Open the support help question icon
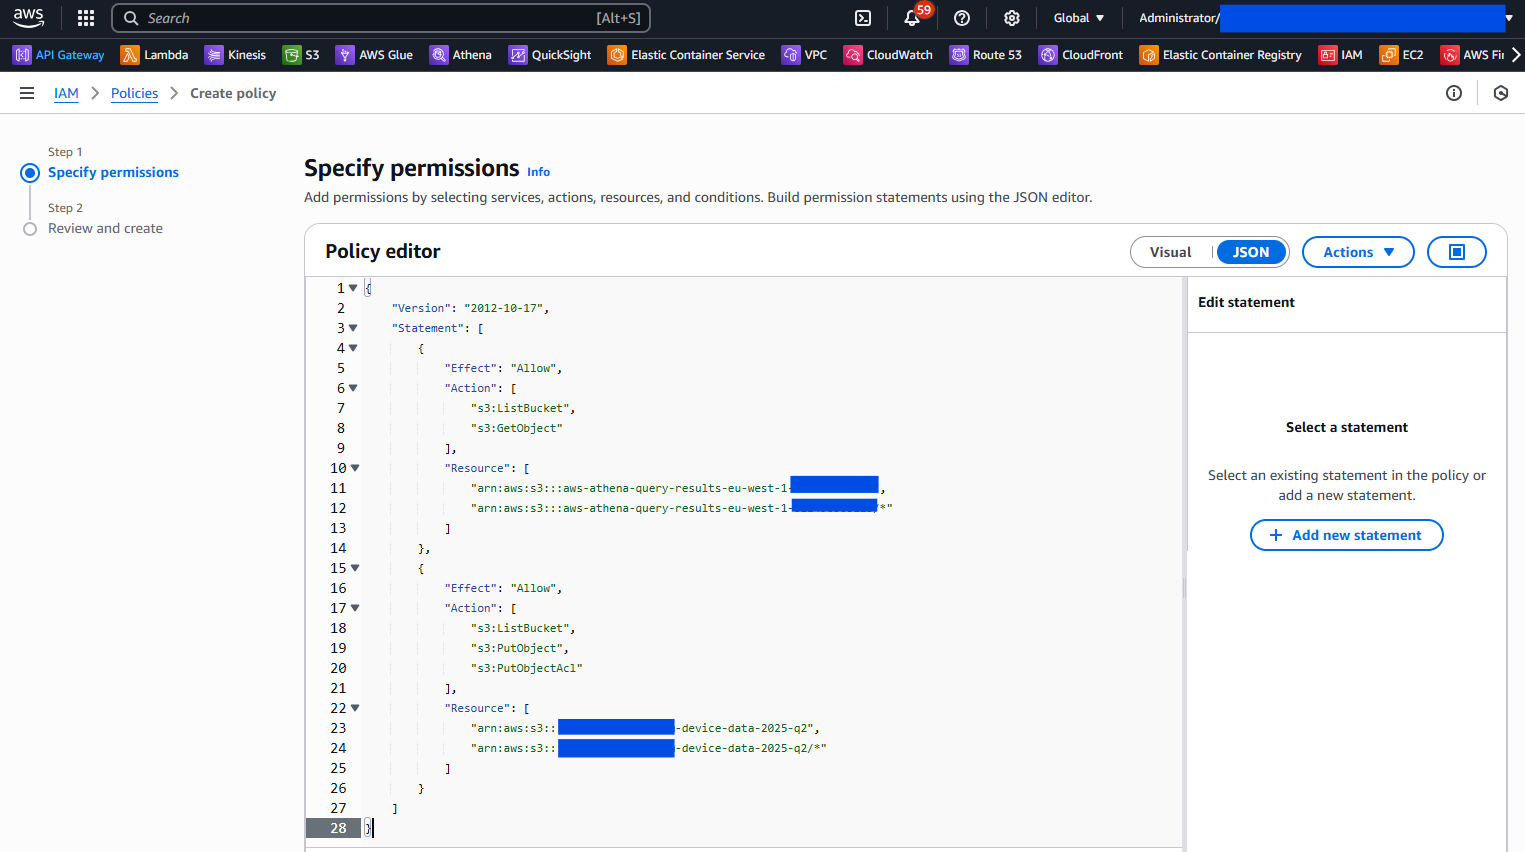 962,18
